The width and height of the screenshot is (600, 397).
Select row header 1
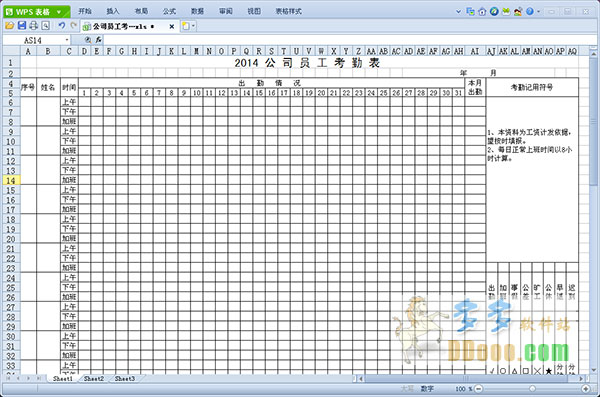click(11, 63)
